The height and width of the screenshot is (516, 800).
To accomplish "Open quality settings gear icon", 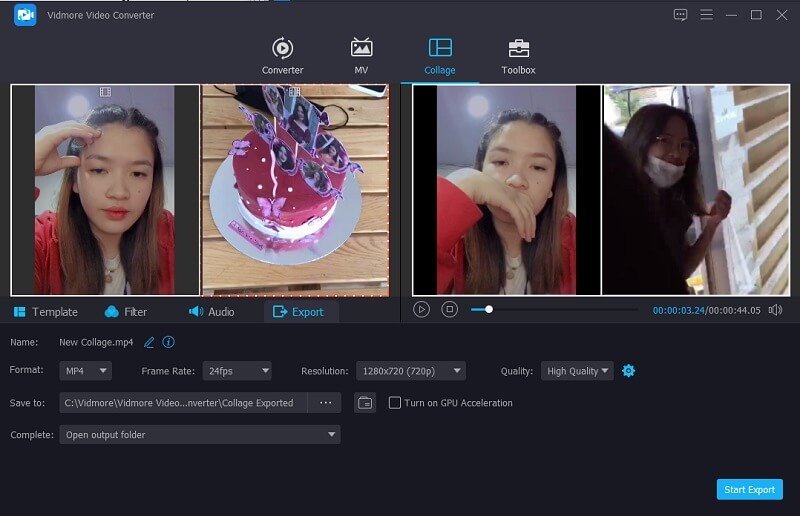I will tap(628, 371).
